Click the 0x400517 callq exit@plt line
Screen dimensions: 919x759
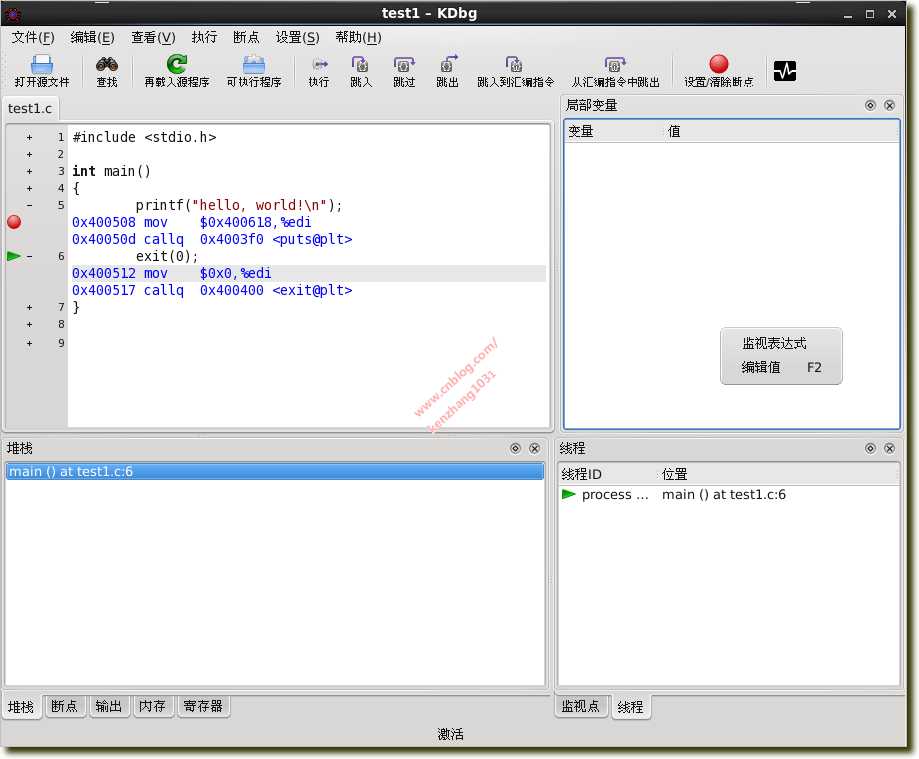pos(212,290)
